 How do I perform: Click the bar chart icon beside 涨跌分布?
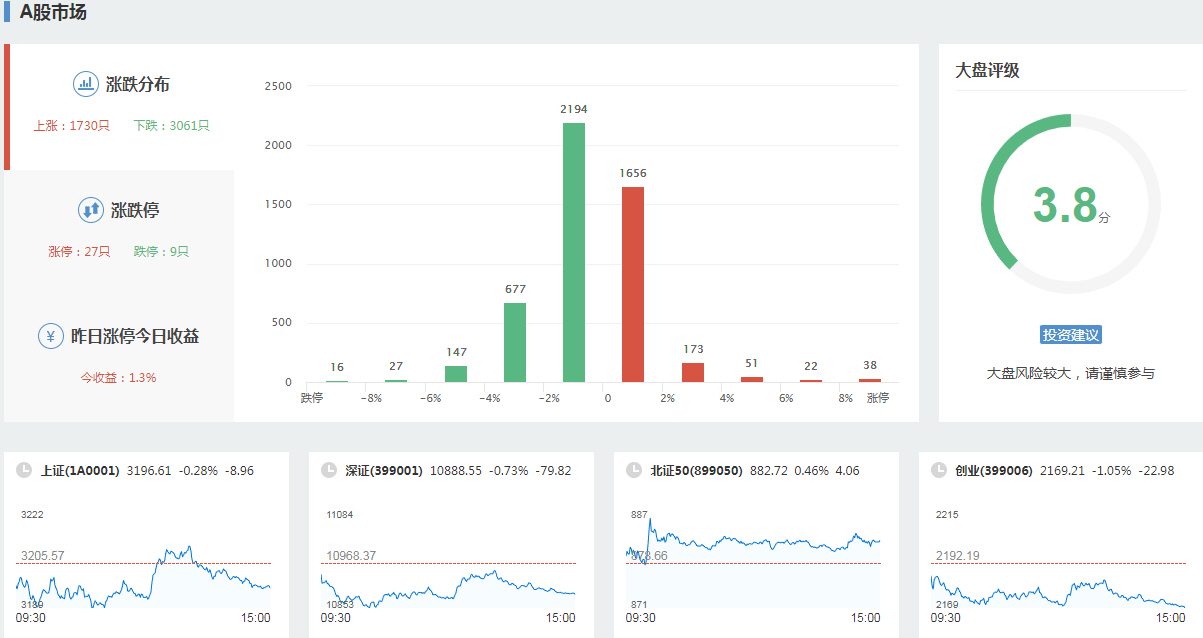coord(86,84)
